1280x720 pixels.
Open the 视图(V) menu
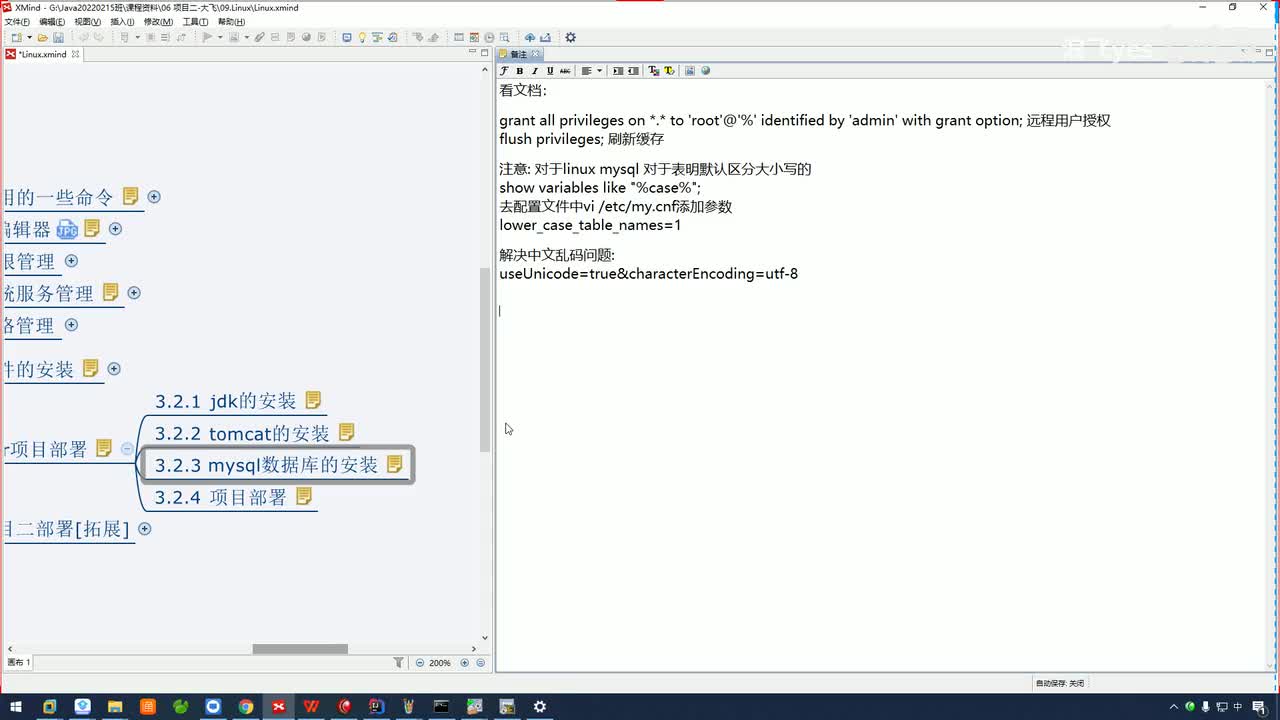pos(87,21)
